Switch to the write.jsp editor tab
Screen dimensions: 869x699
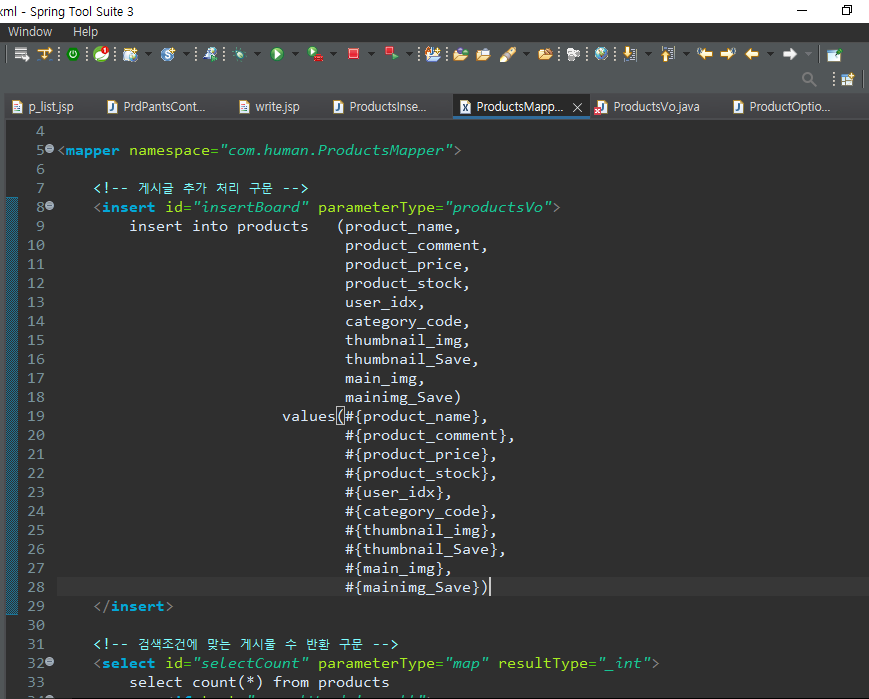tap(276, 107)
